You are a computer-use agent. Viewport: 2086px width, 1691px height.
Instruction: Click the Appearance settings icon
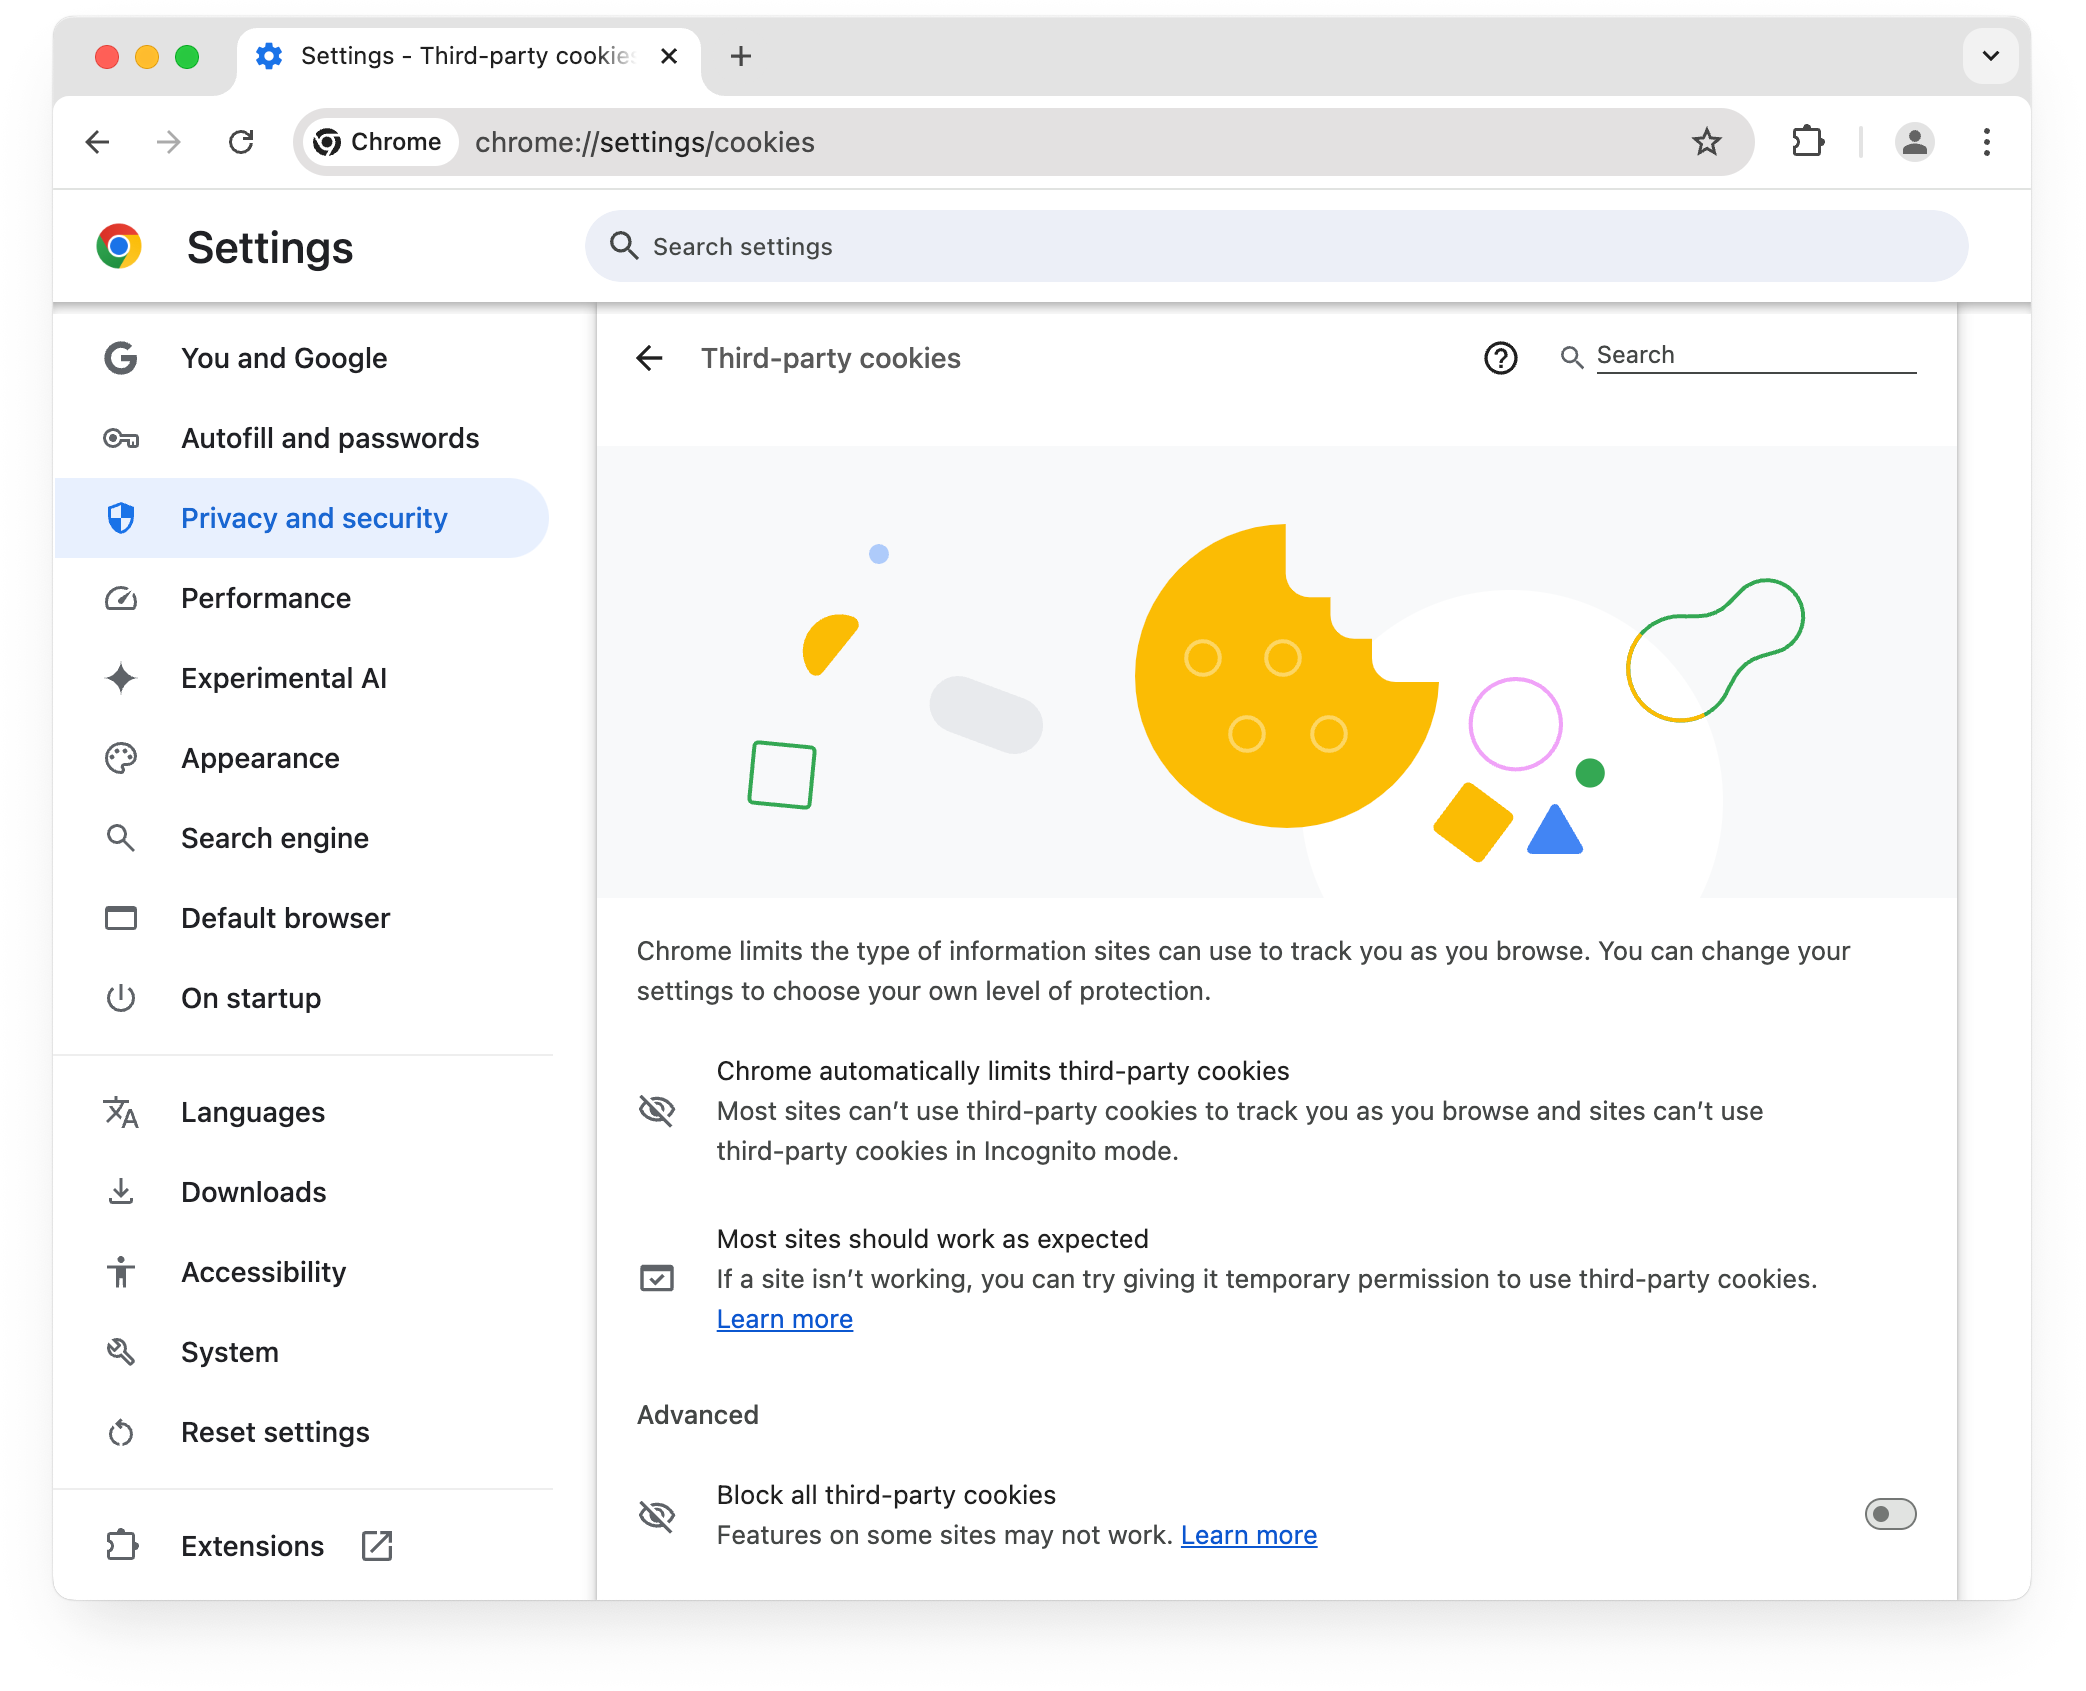point(121,757)
